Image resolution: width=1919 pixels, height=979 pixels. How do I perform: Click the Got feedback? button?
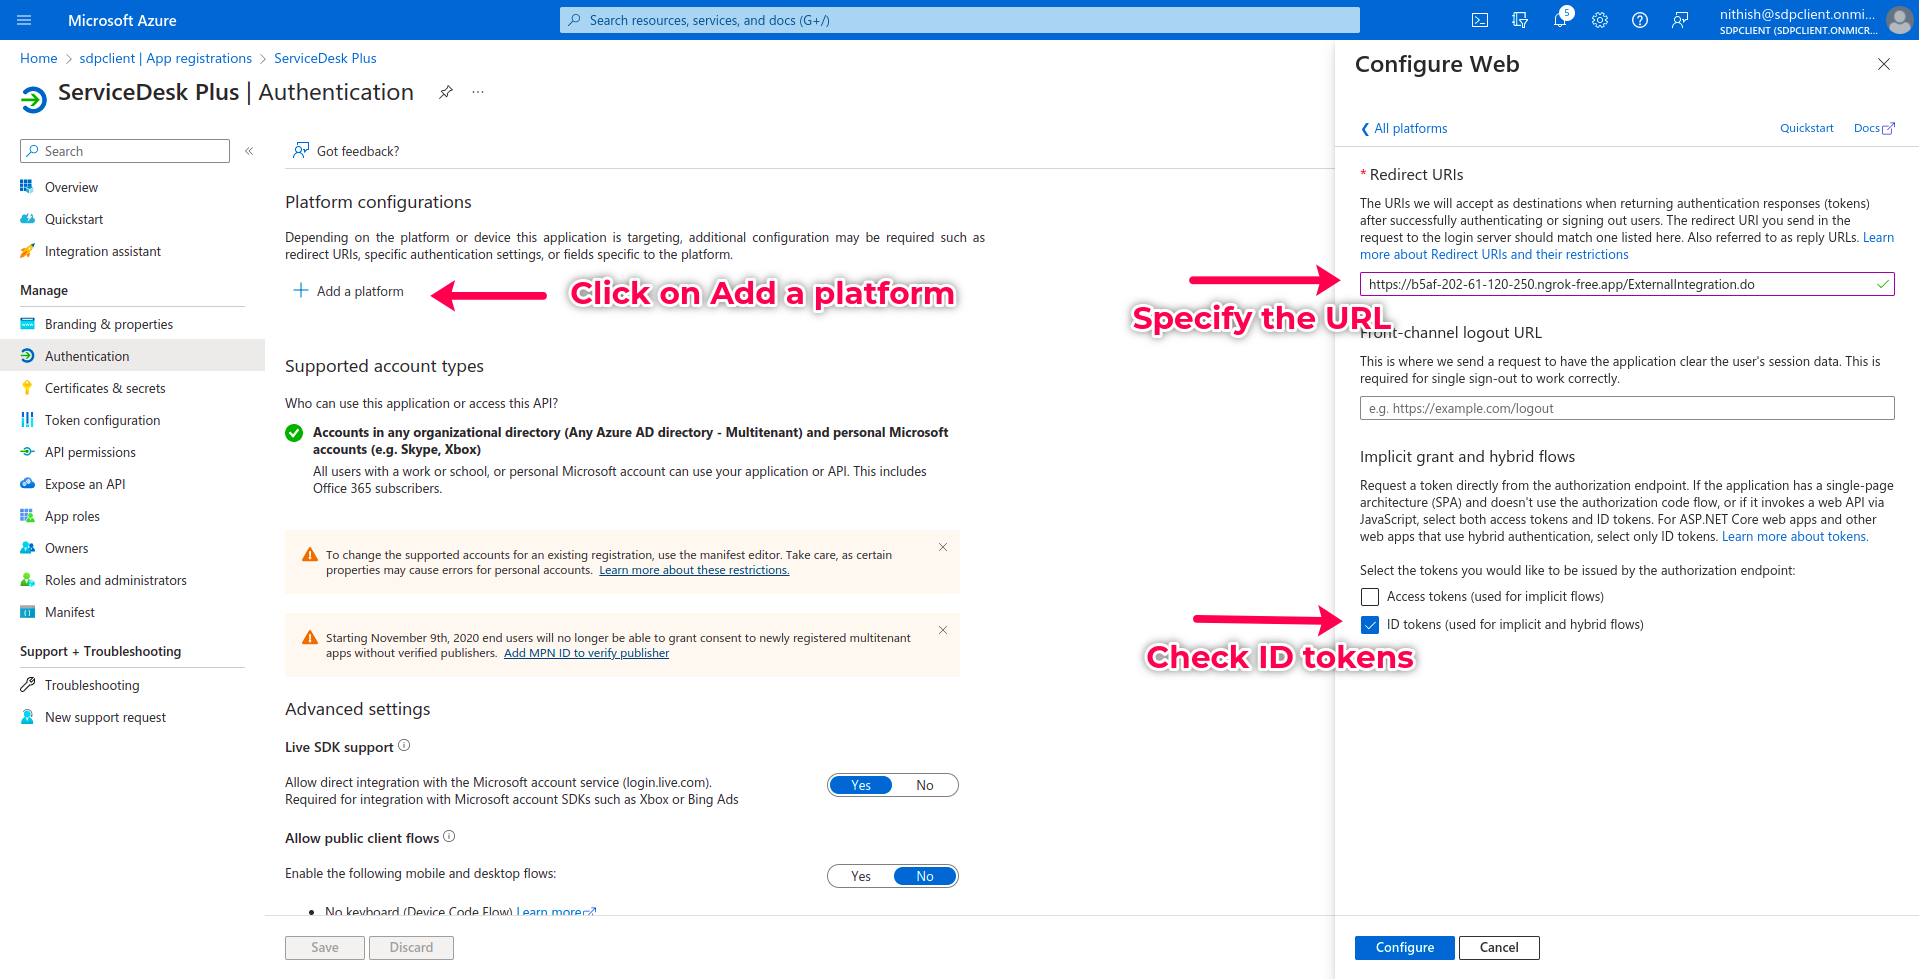click(346, 151)
